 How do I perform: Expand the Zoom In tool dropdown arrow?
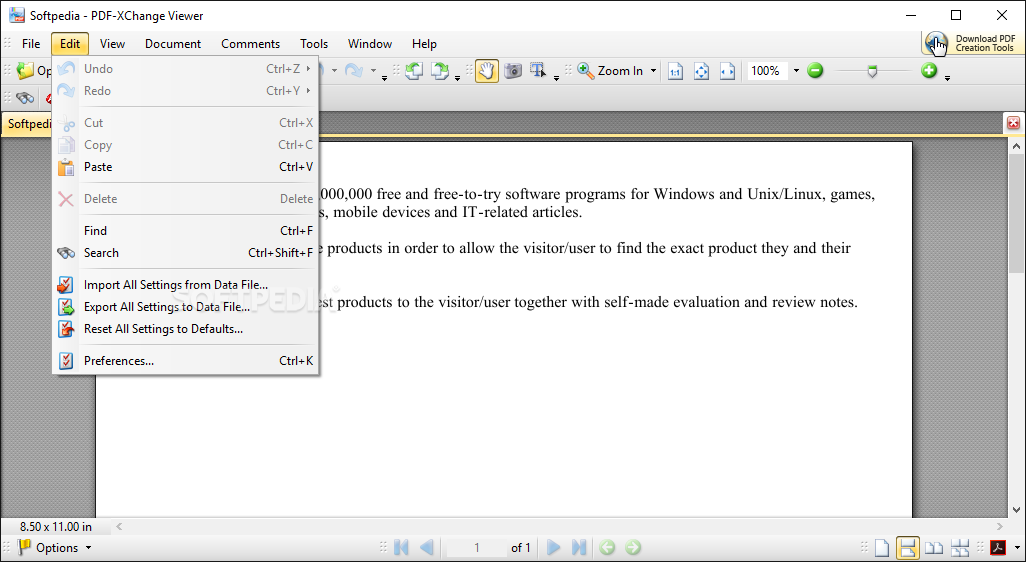tap(653, 71)
